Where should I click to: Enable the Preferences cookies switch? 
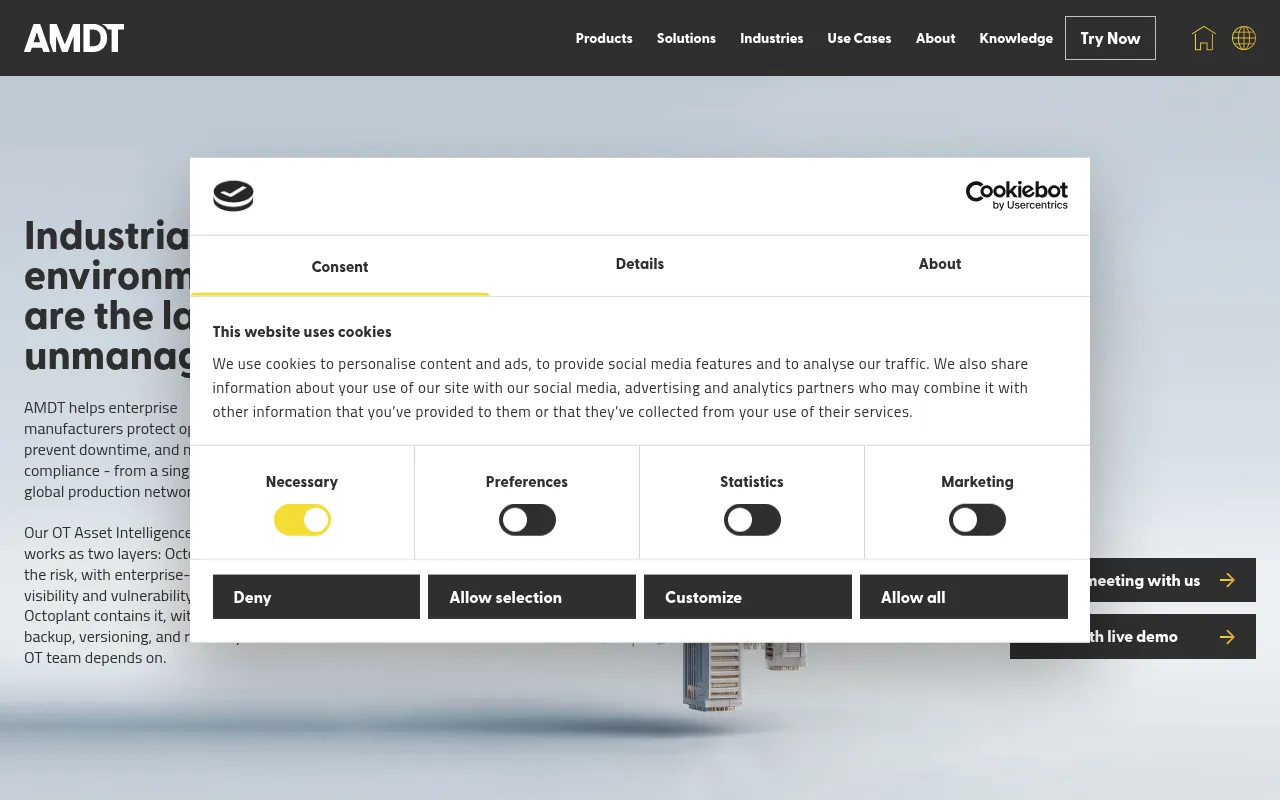point(527,520)
